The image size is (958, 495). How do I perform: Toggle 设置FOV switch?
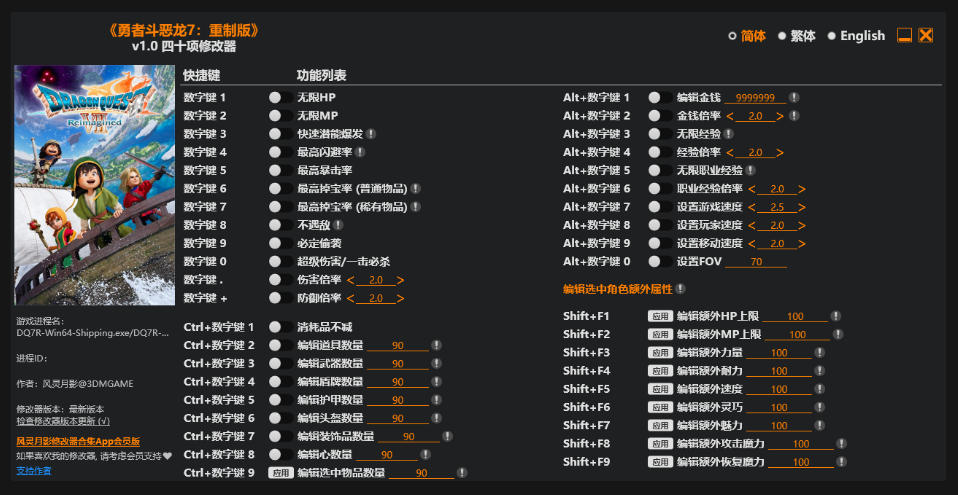pos(660,262)
